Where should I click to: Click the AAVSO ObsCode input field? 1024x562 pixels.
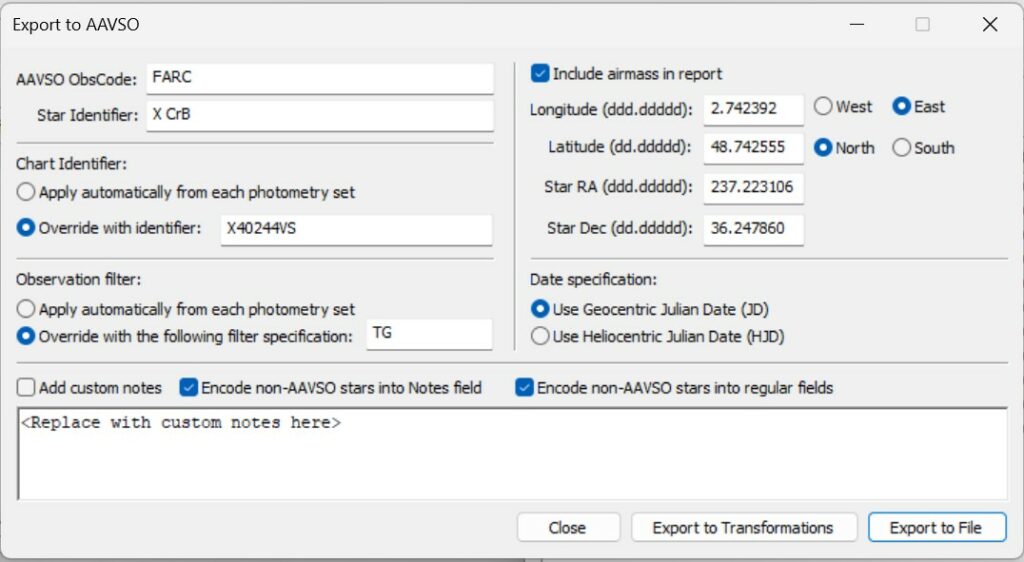[319, 79]
